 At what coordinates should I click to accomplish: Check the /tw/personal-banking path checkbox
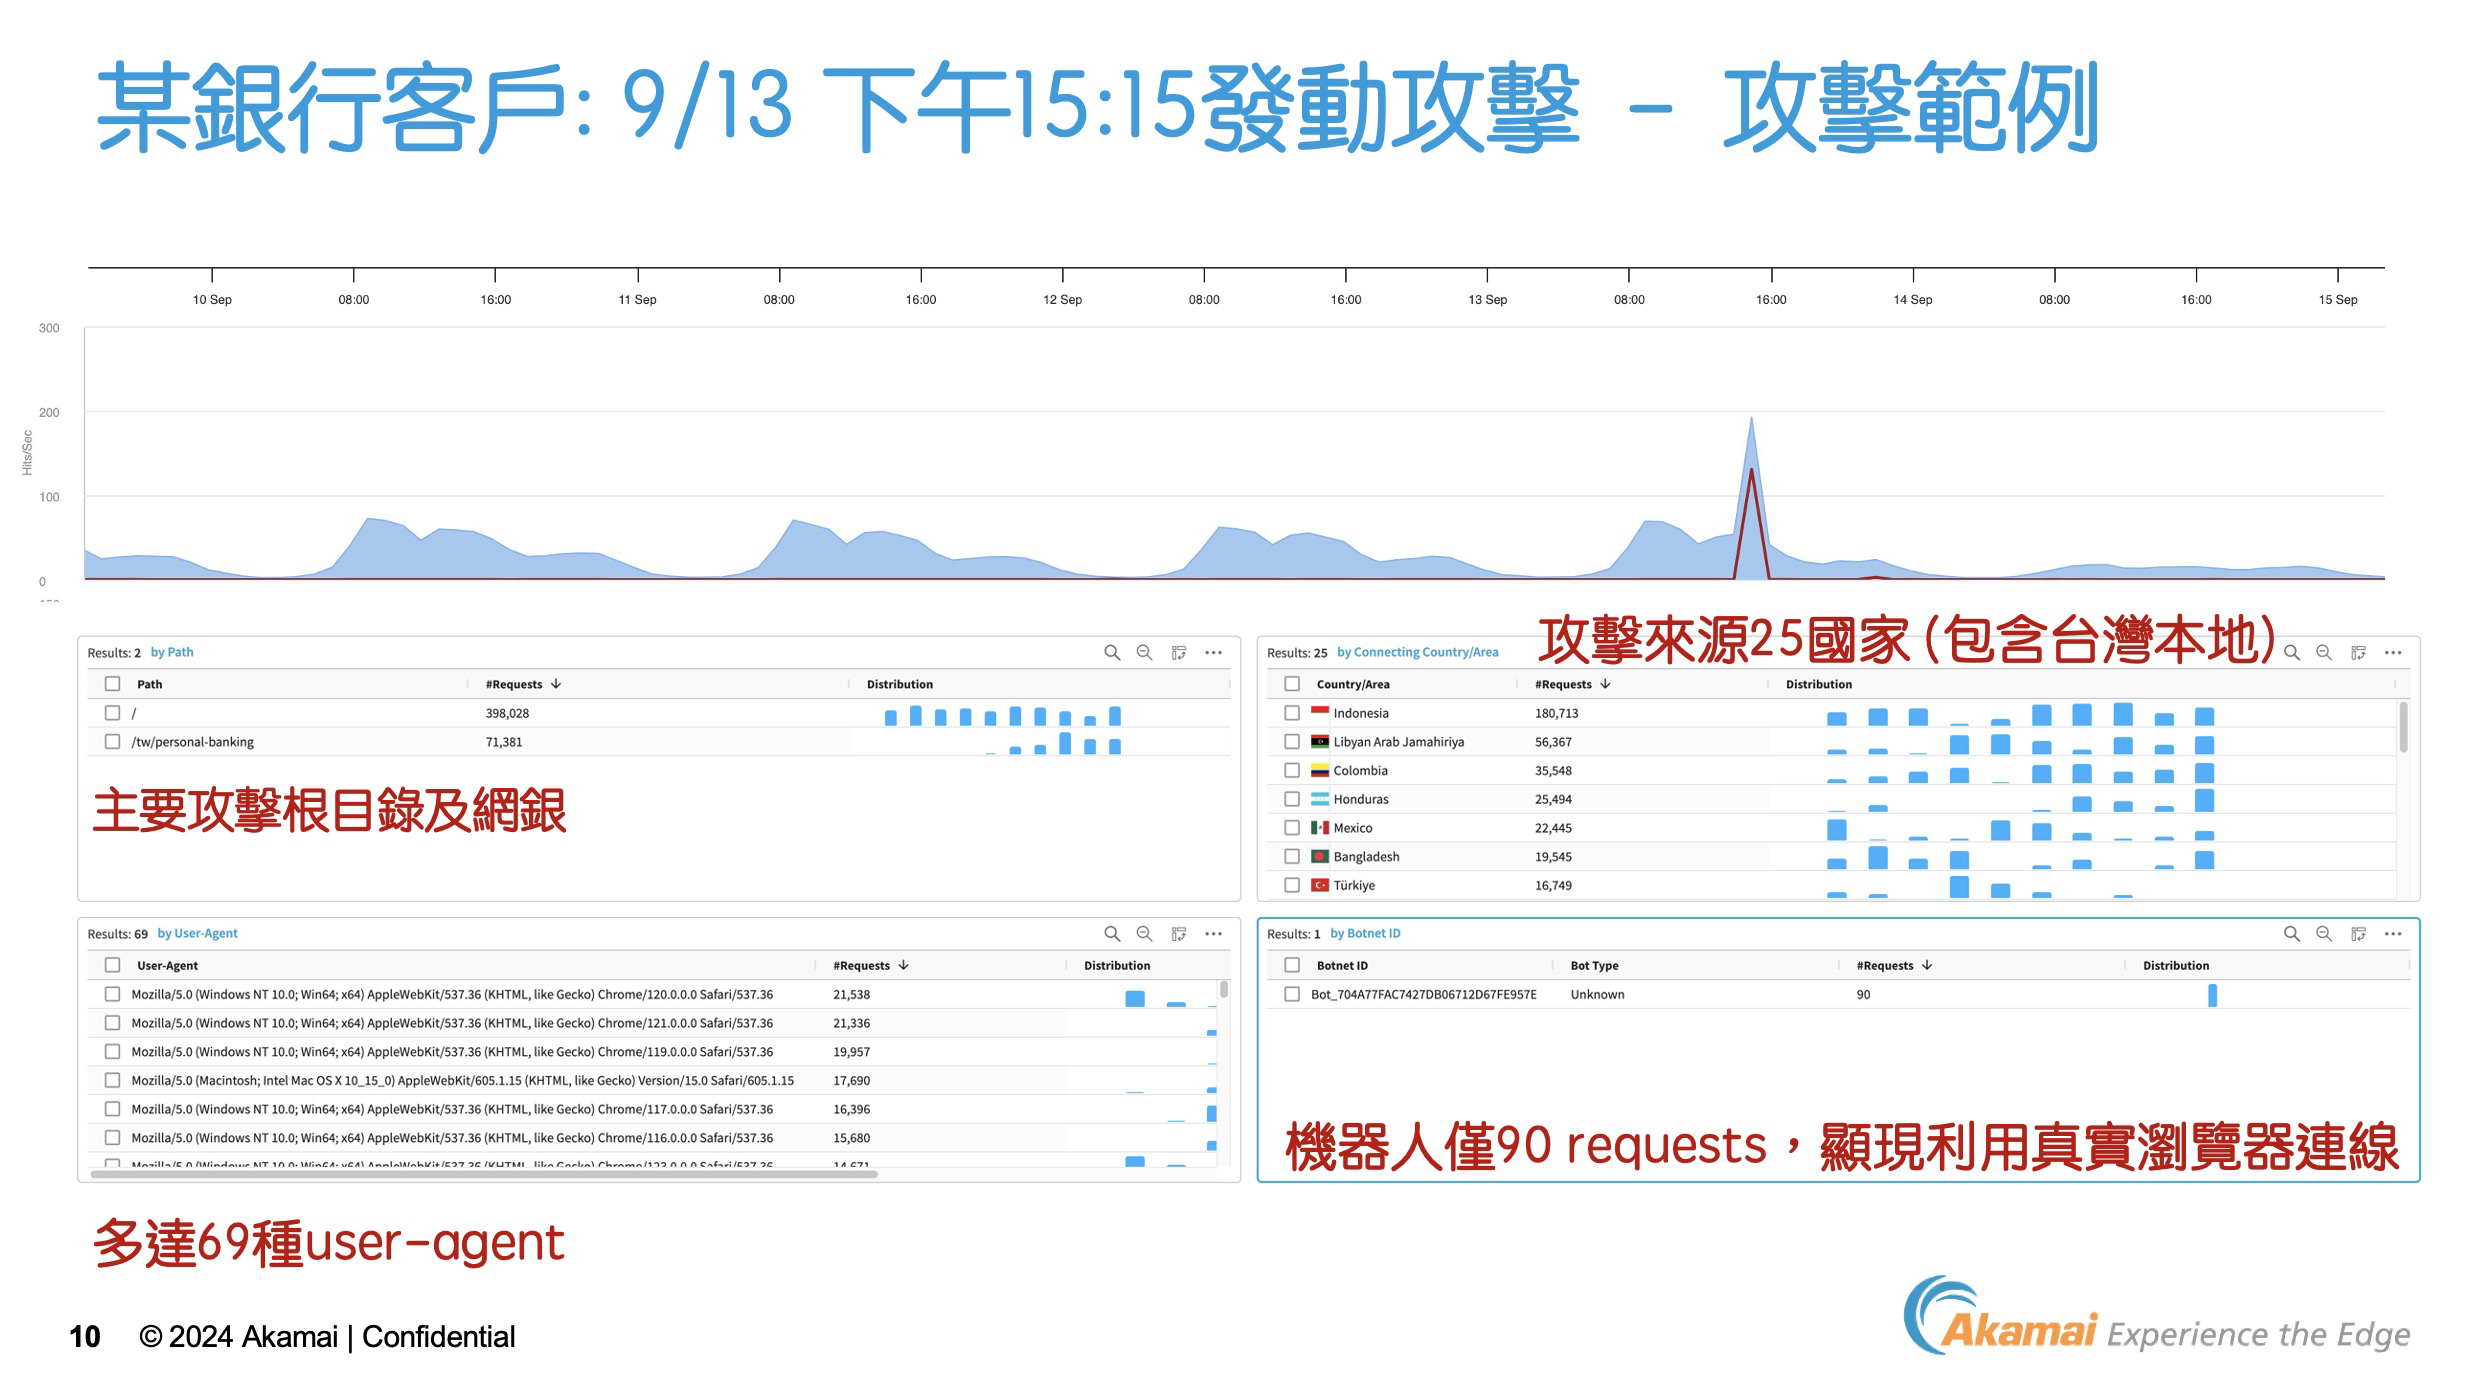(x=112, y=742)
